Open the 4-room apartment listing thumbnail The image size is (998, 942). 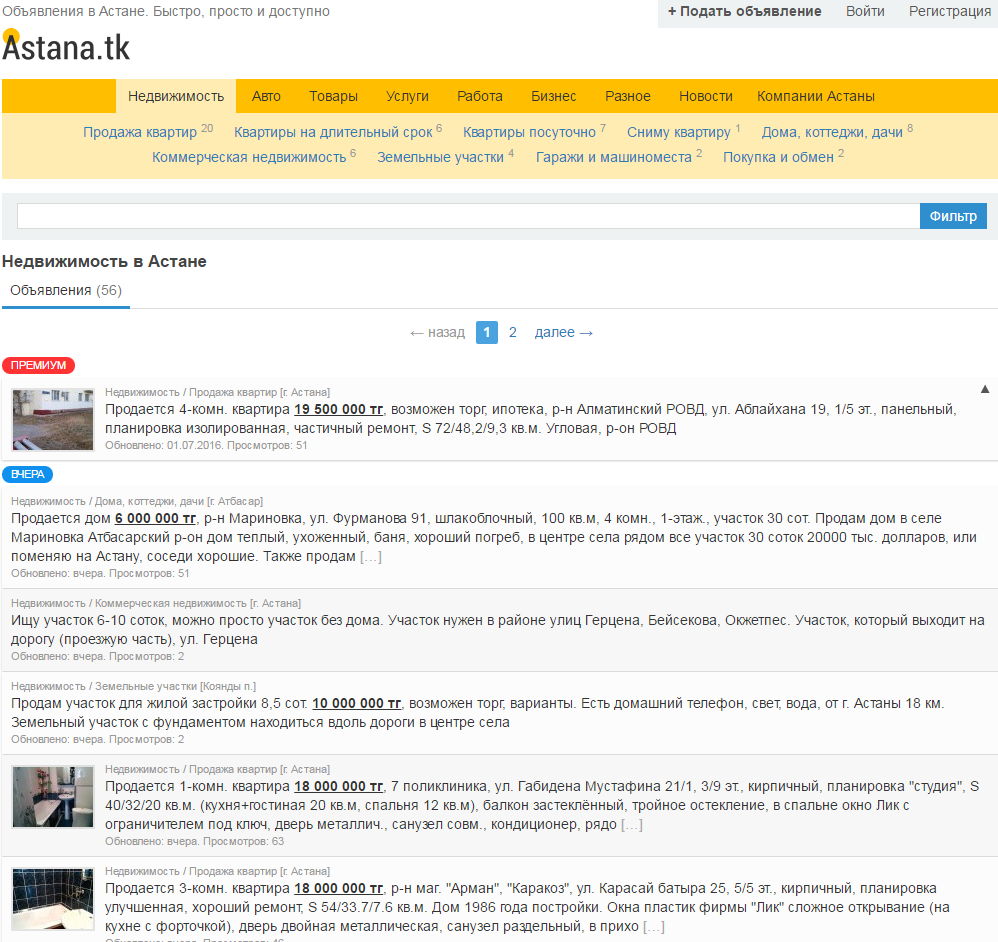(53, 419)
